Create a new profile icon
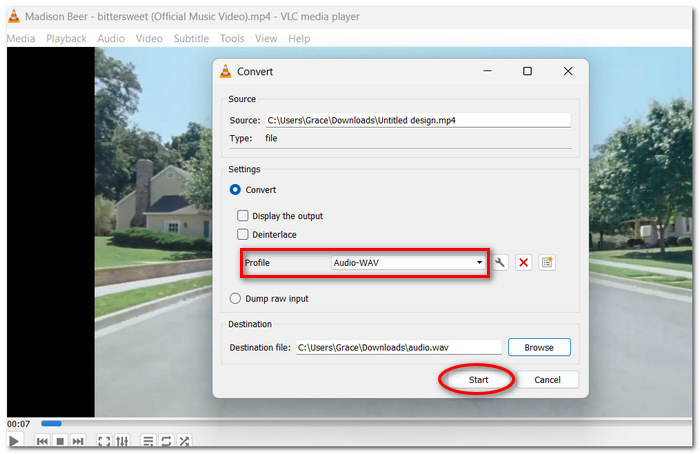The width and height of the screenshot is (700, 454). point(547,262)
